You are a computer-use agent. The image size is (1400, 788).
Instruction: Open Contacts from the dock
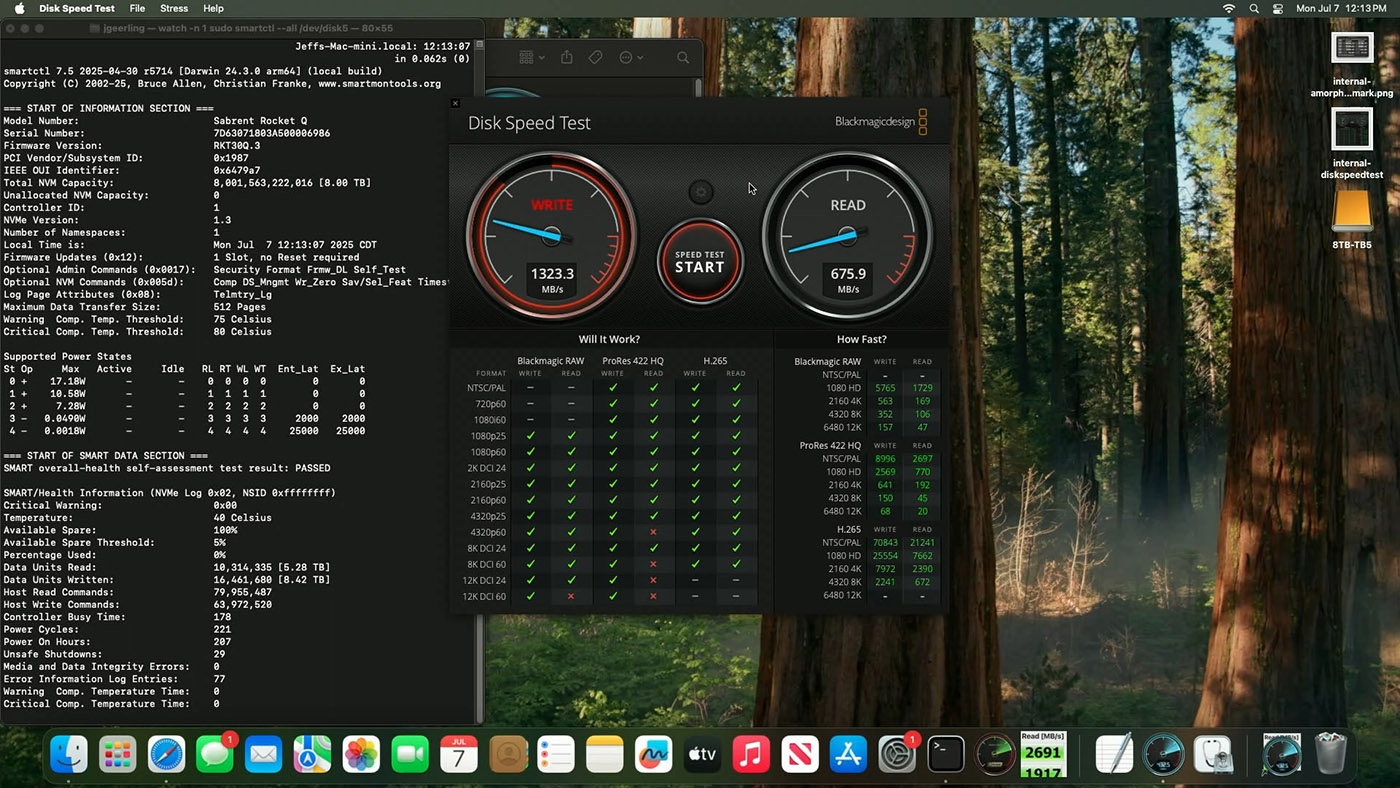click(508, 754)
